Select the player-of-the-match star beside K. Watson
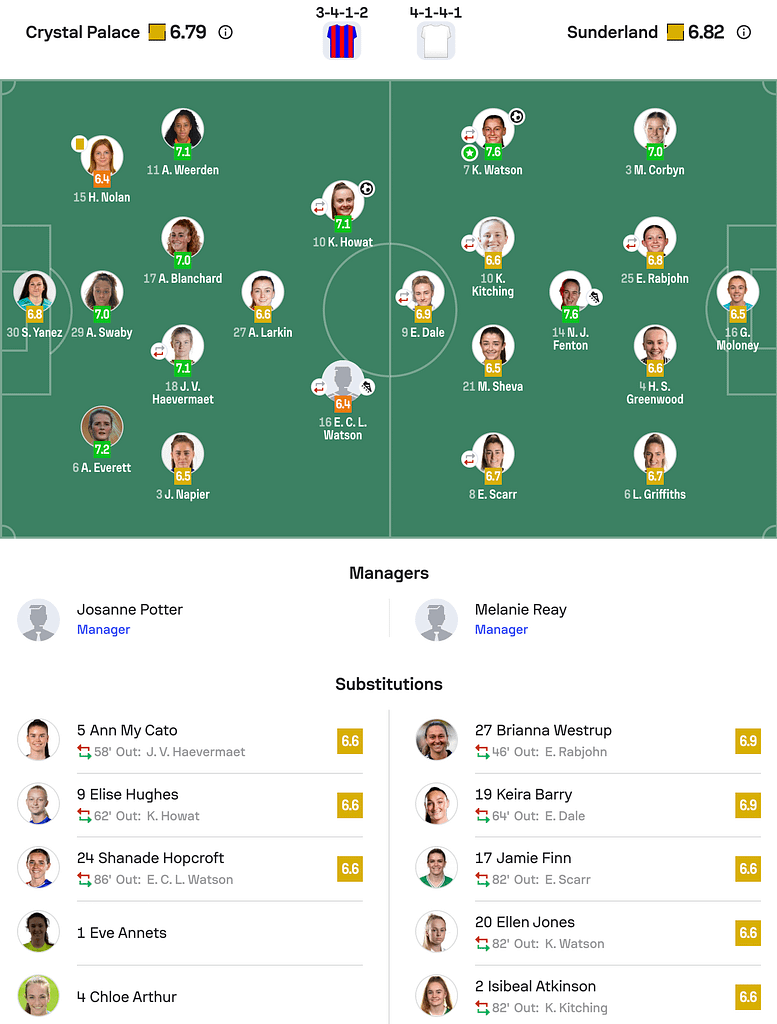Viewport: 777px width, 1024px height. pos(469,153)
